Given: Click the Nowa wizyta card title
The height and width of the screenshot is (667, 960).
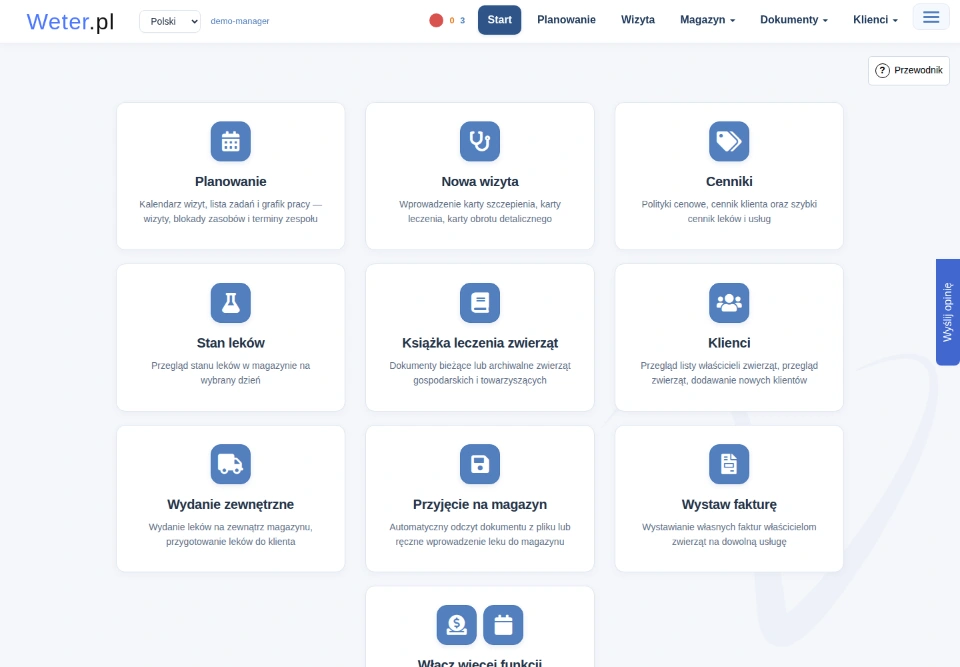Looking at the screenshot, I should tap(480, 181).
